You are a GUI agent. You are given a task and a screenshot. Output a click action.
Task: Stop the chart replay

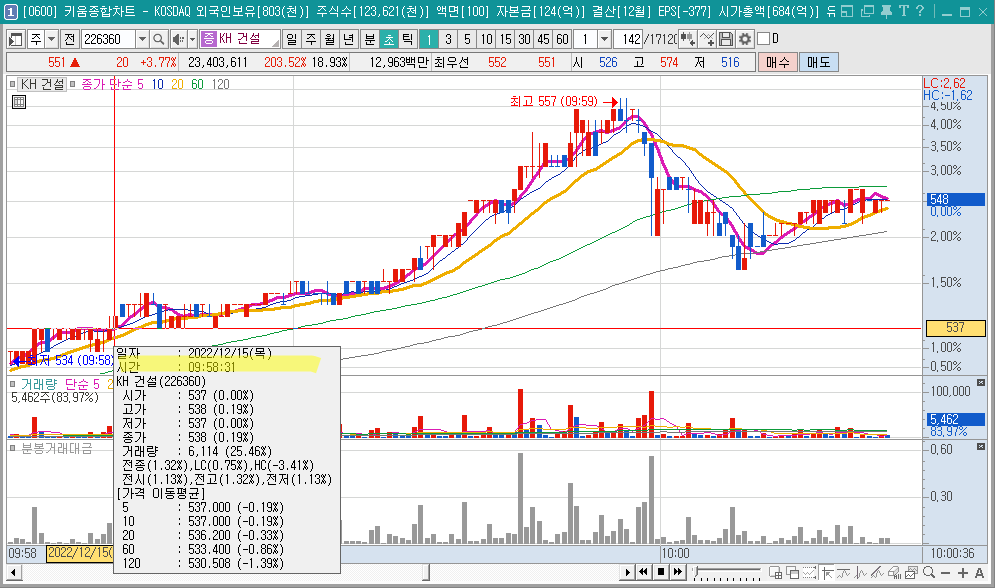coord(661,572)
